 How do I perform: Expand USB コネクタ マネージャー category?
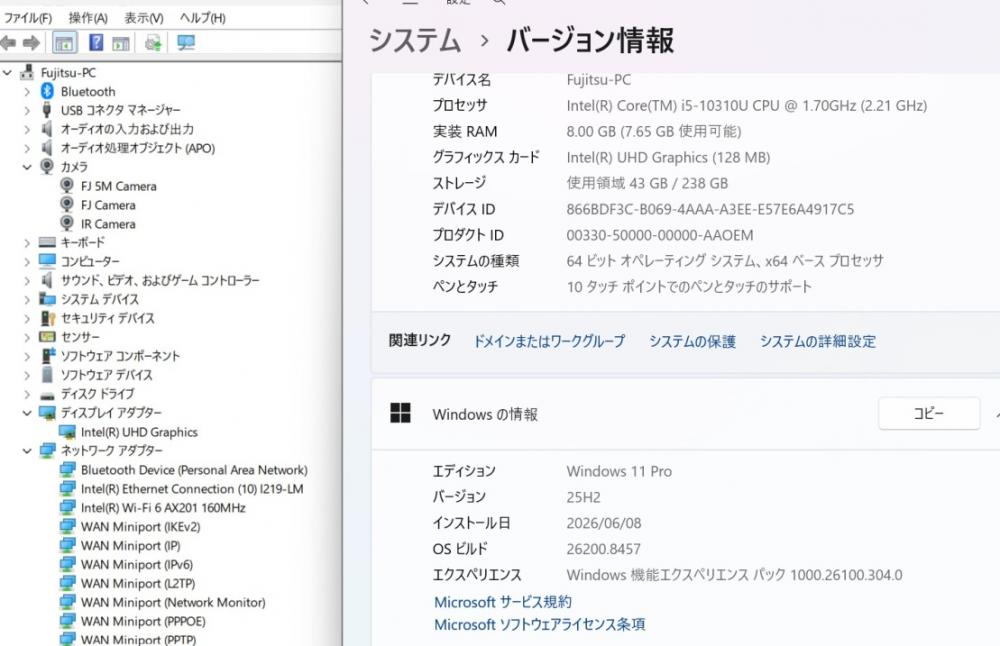point(27,110)
